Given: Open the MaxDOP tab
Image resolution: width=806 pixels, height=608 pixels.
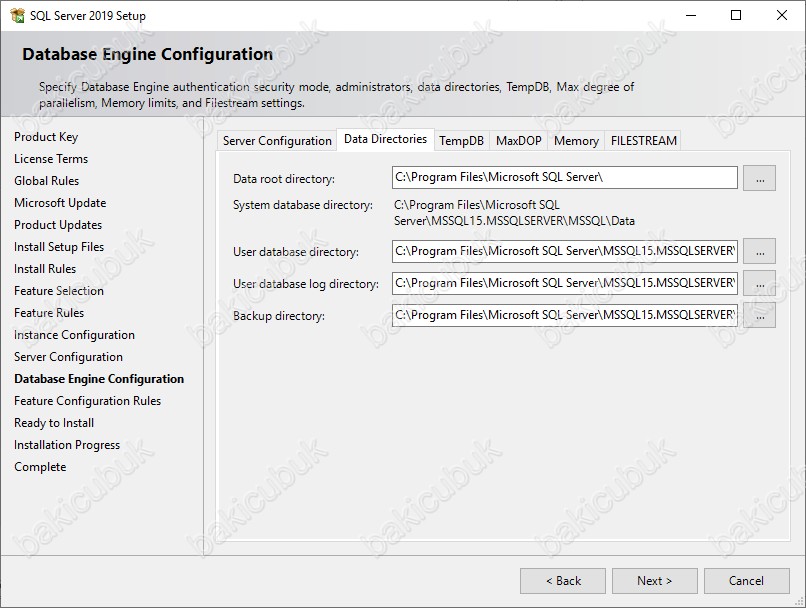Looking at the screenshot, I should 519,141.
